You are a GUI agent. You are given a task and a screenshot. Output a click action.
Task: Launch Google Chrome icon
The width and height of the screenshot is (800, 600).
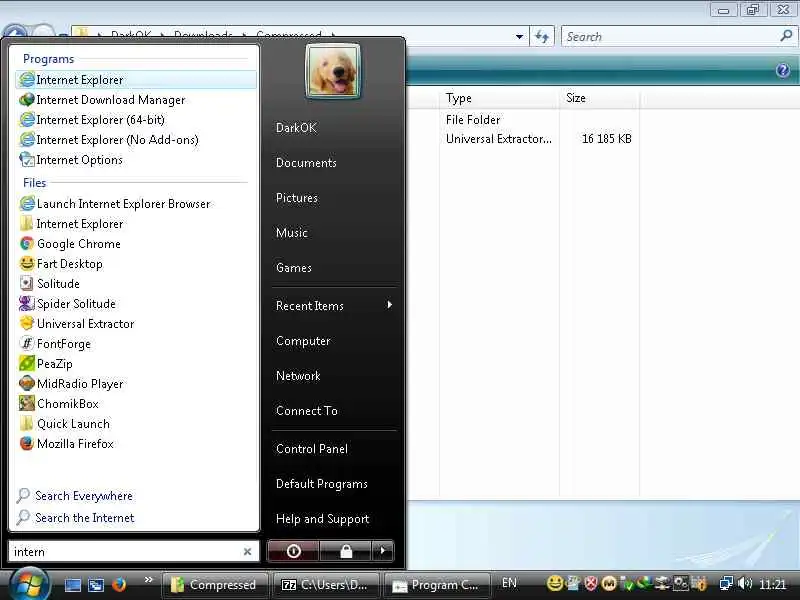click(x=27, y=243)
